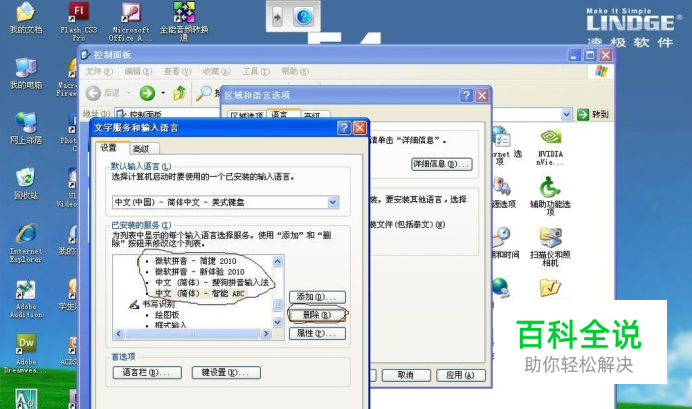Viewport: 692px width, 409px height.
Task: Click the 转到 go button in address bar
Action: coord(593,115)
